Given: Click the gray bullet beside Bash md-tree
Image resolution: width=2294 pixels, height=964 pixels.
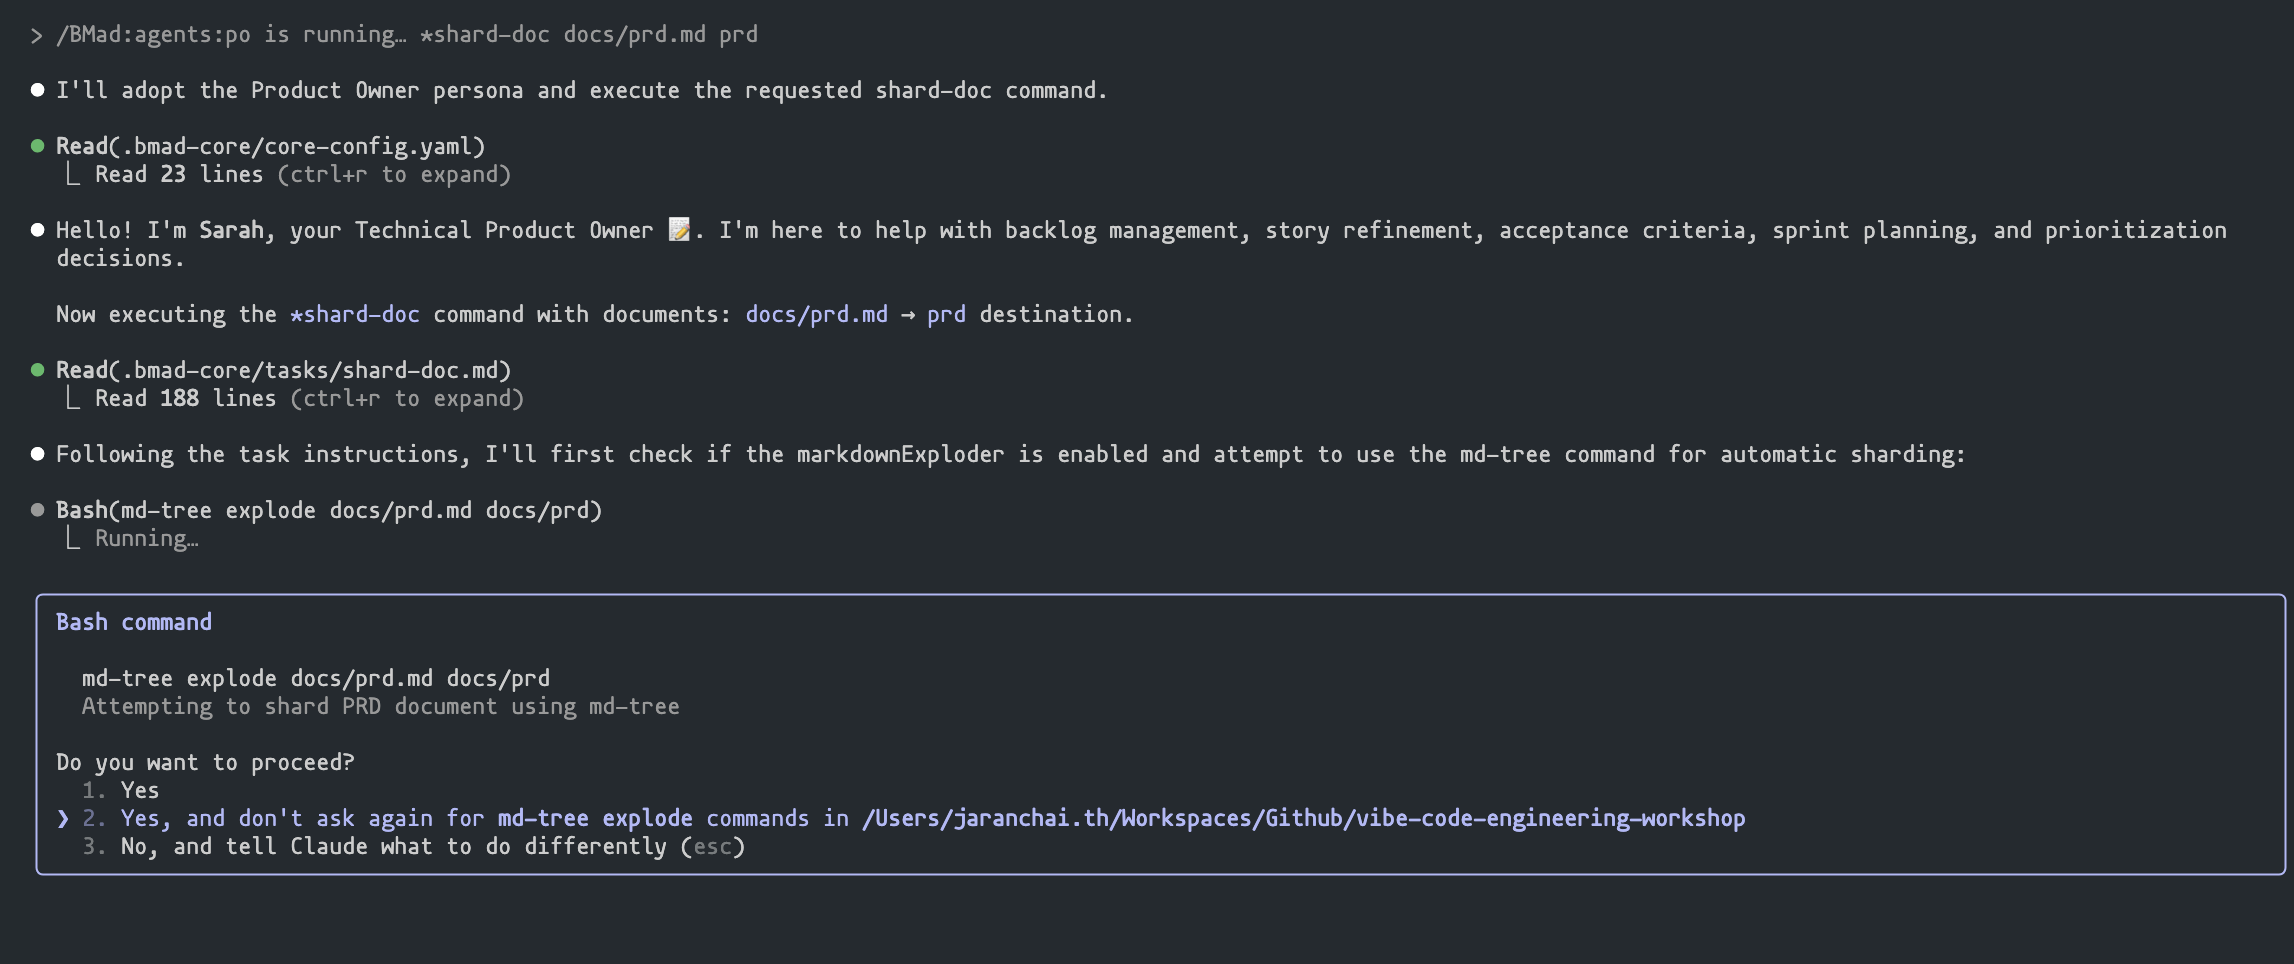Looking at the screenshot, I should 38,510.
